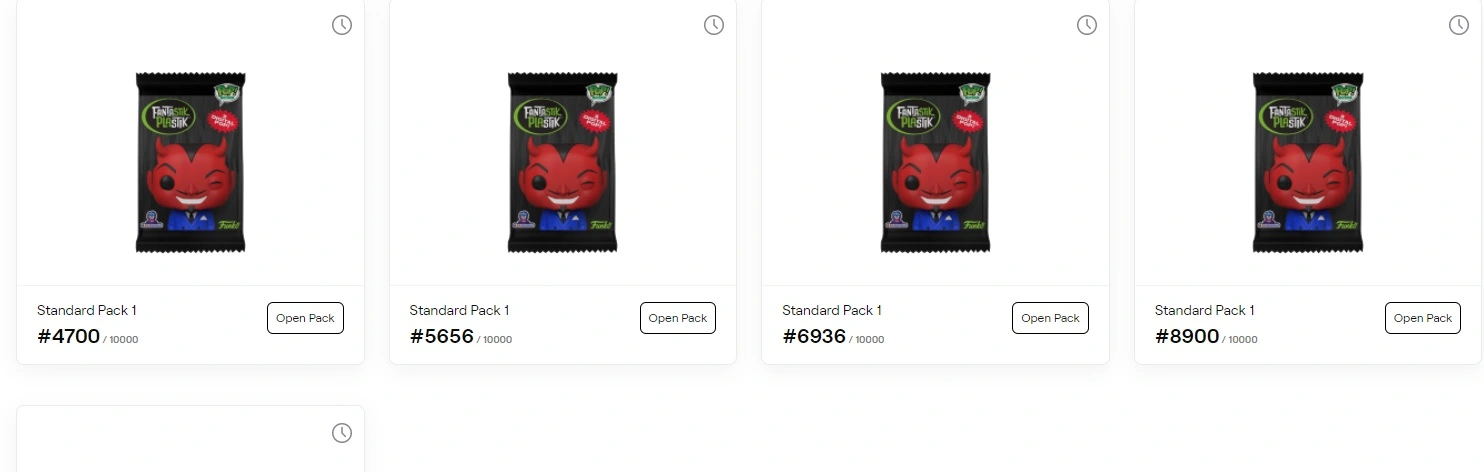Select the pack image above #6936

click(x=935, y=162)
